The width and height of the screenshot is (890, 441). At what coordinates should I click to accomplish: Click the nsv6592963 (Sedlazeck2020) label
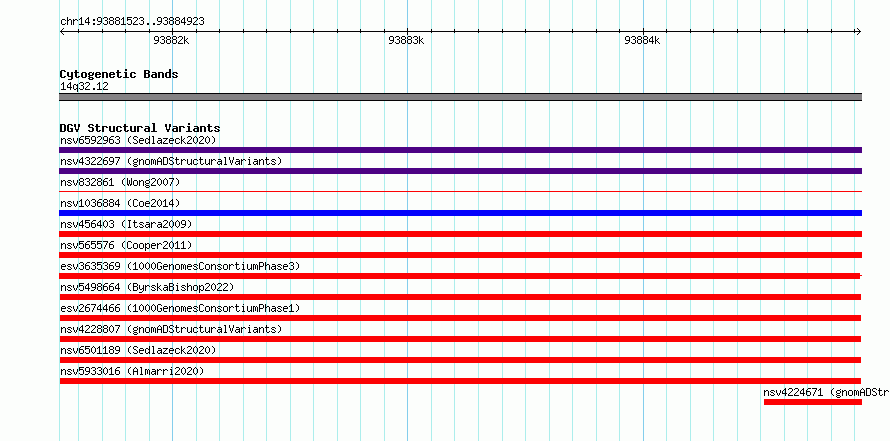138,140
